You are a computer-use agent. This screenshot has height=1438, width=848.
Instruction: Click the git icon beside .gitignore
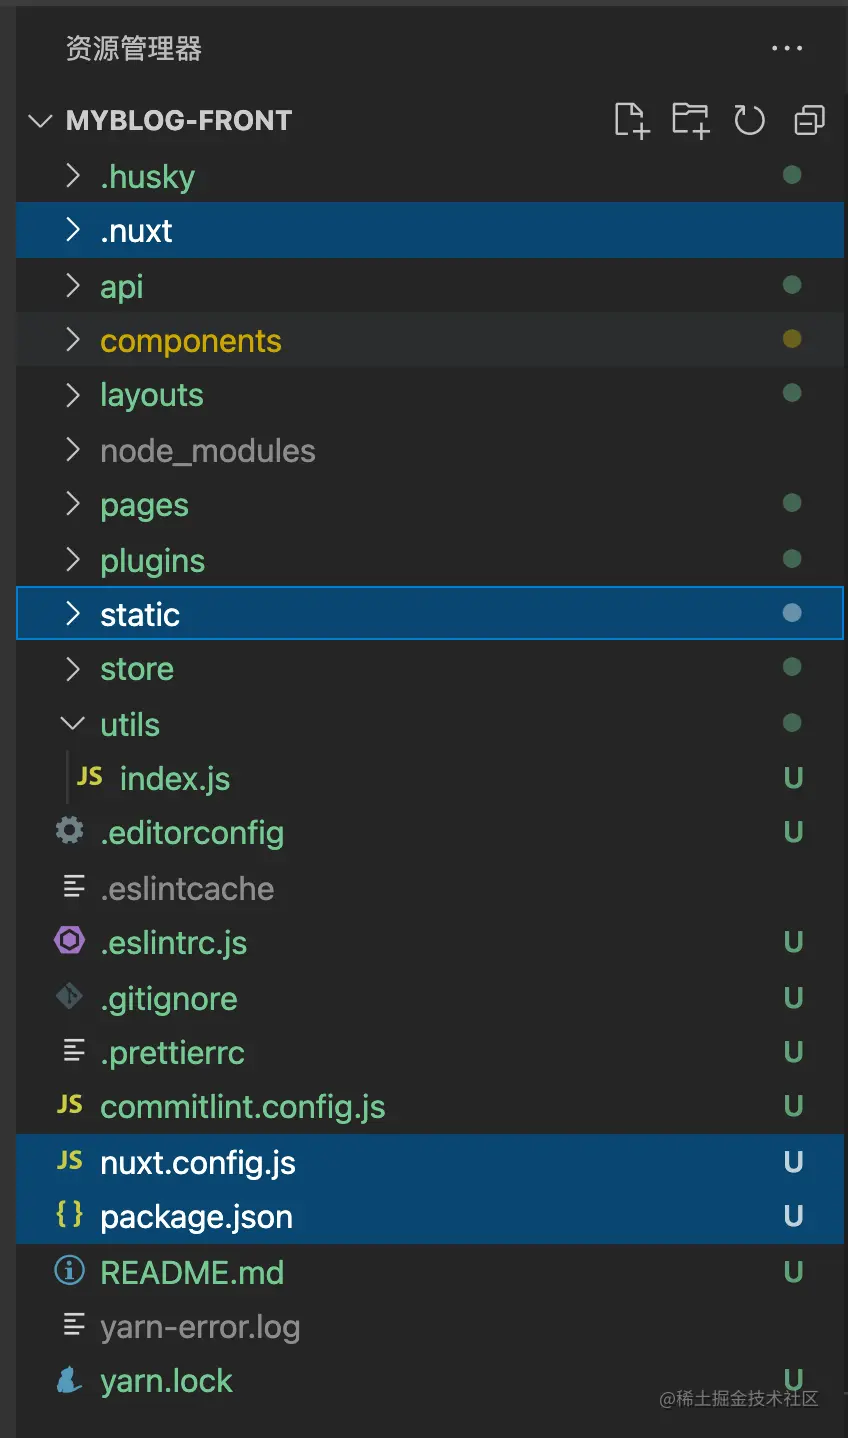[x=69, y=996]
